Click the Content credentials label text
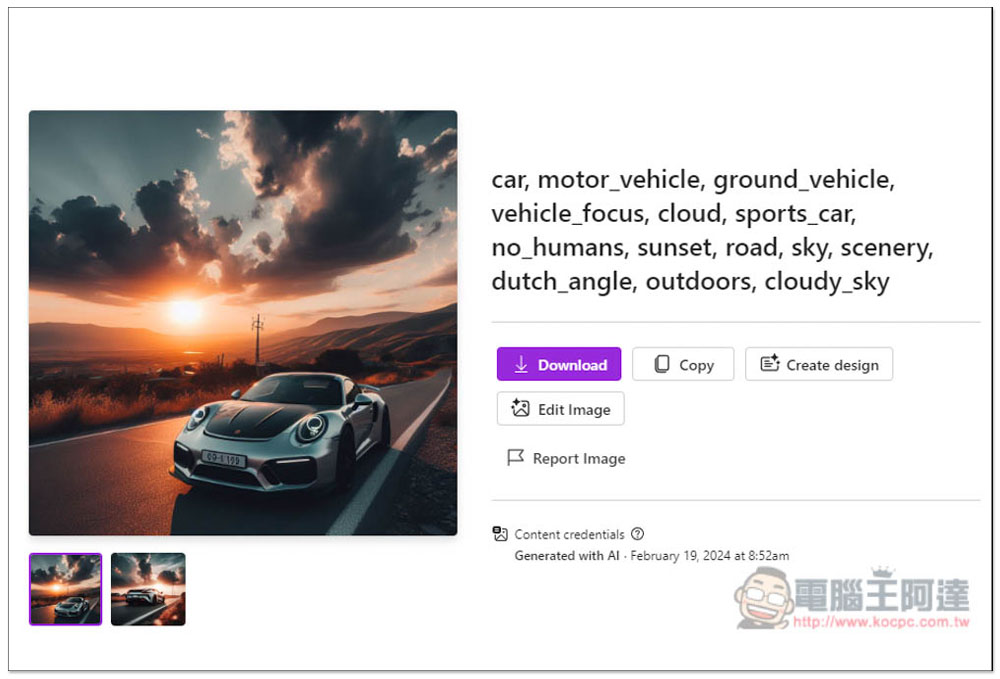 coord(569,534)
